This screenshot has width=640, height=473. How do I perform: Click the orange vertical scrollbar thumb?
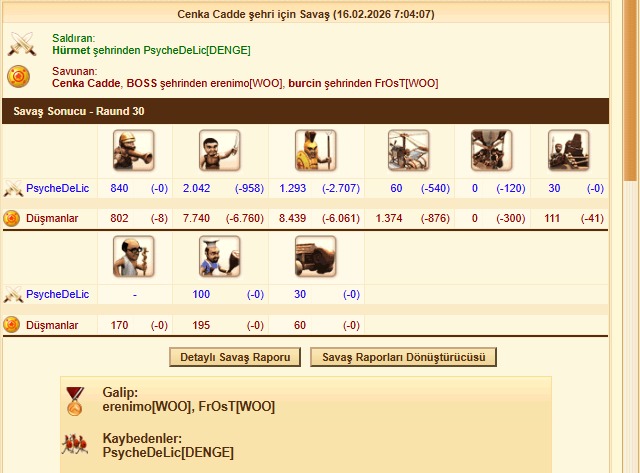point(631,90)
